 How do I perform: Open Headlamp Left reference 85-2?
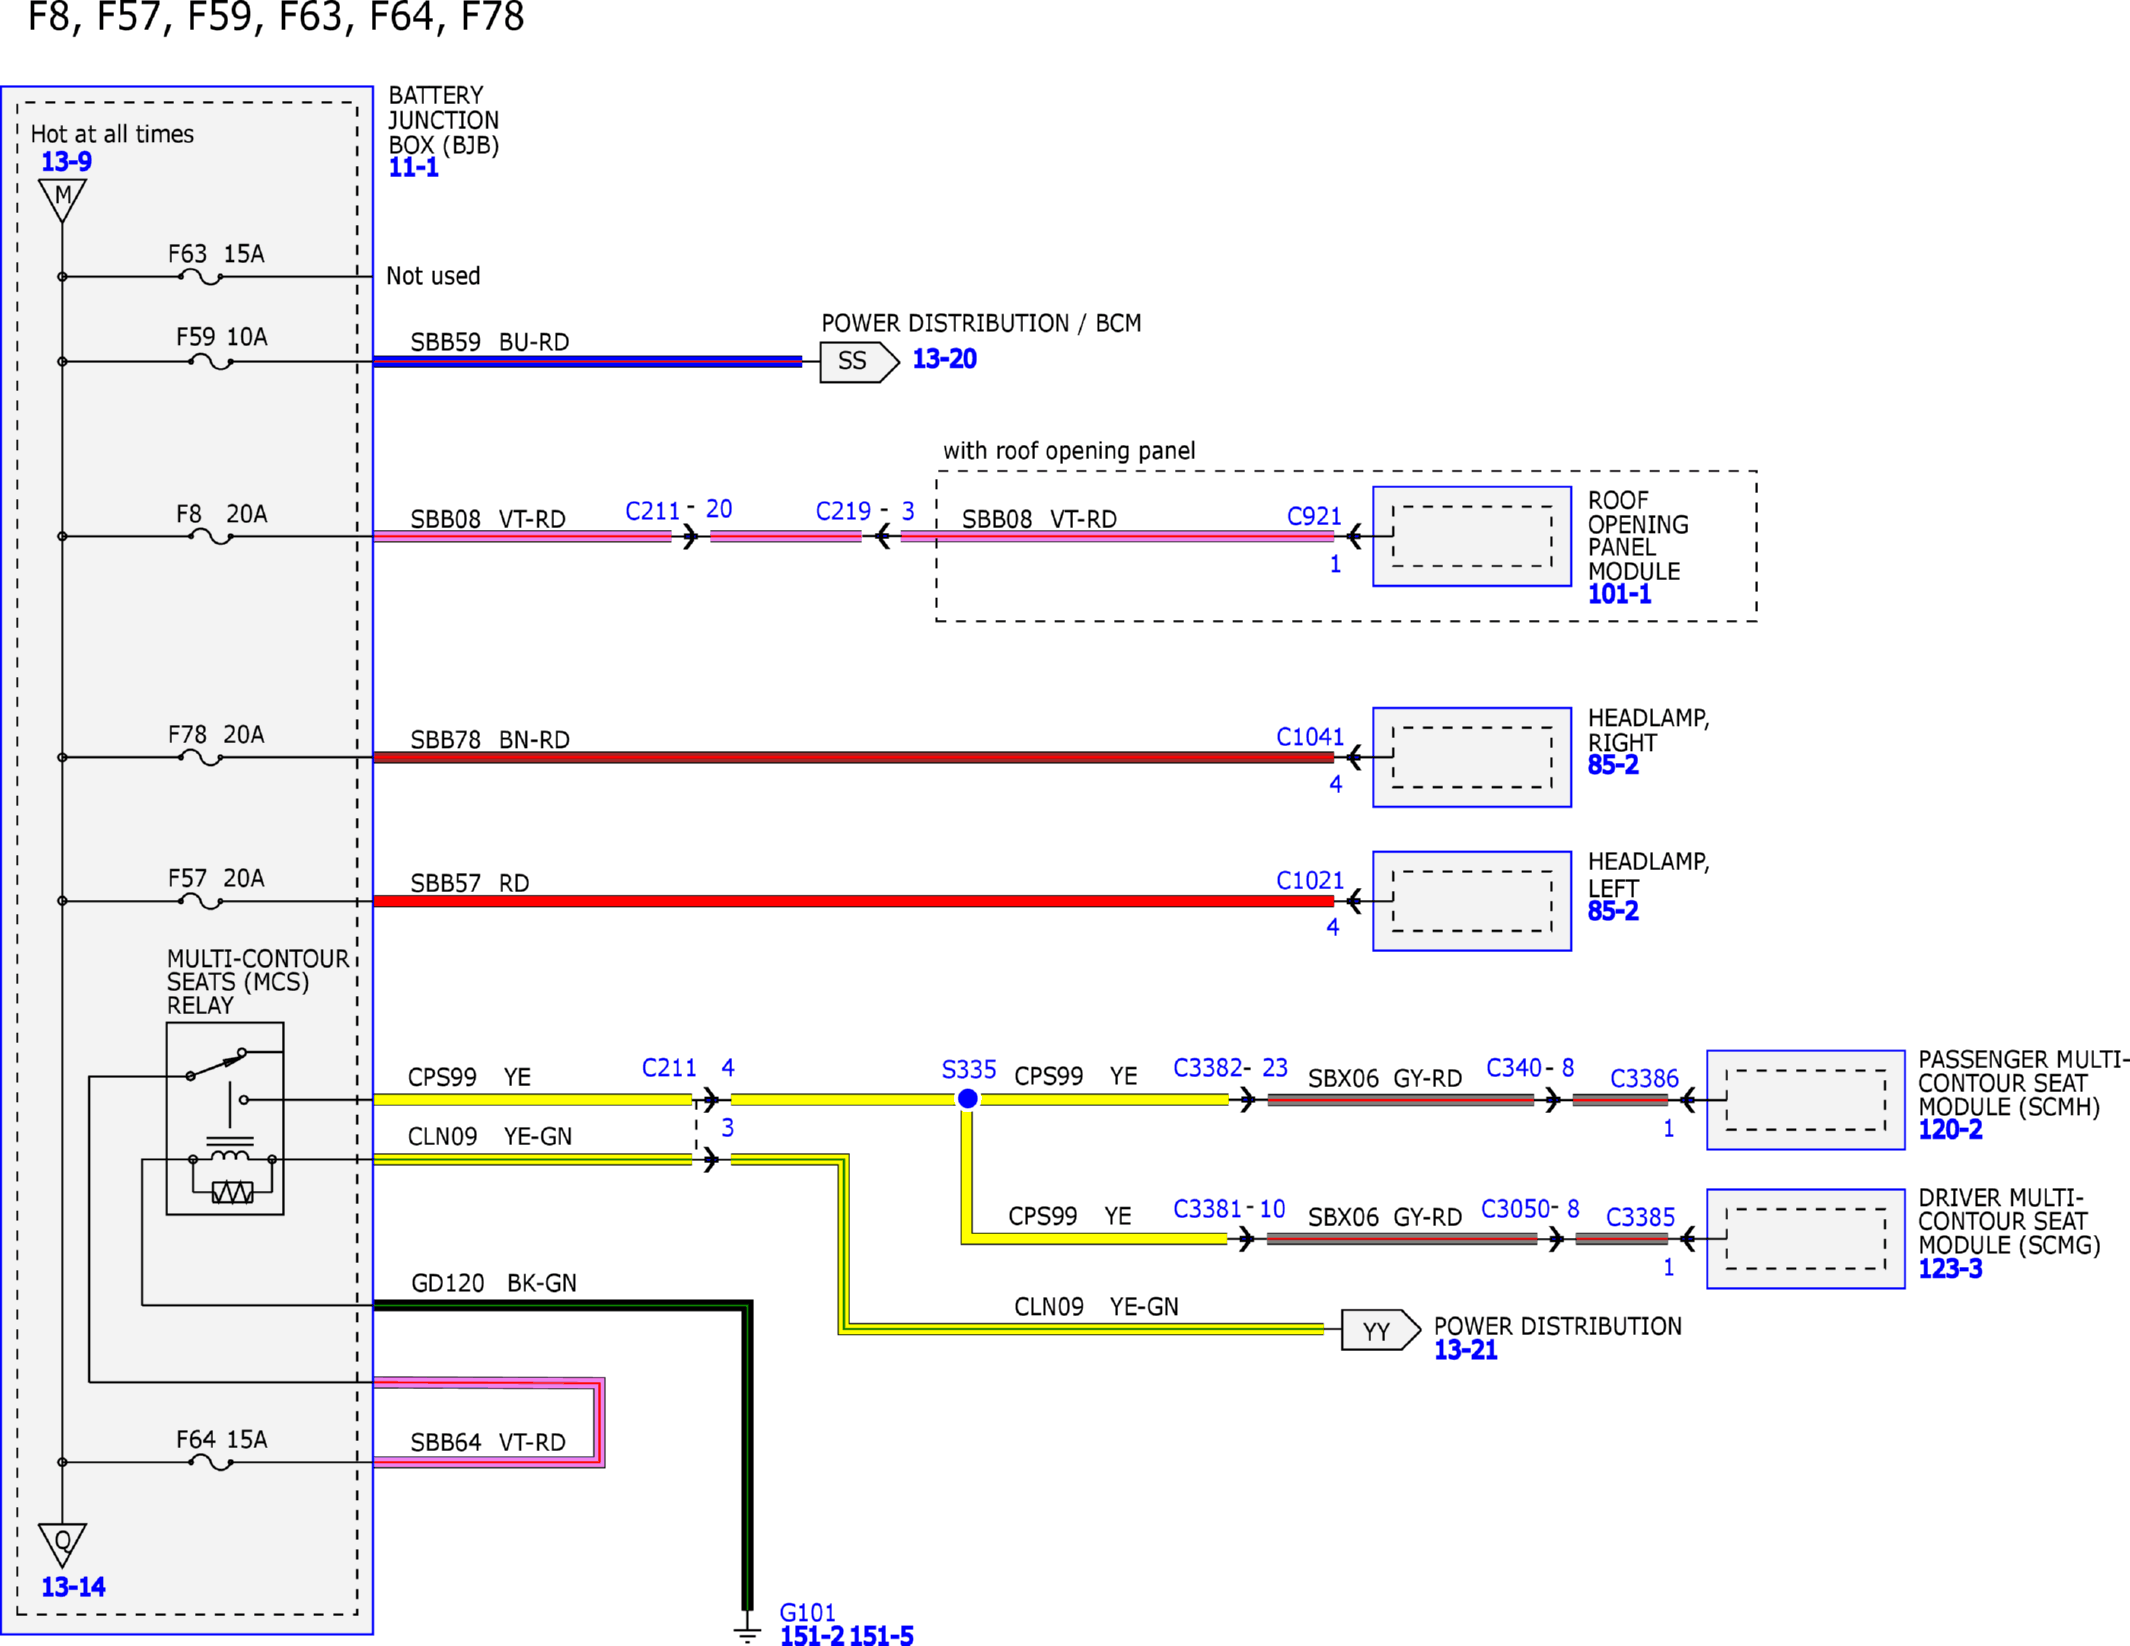[1612, 911]
